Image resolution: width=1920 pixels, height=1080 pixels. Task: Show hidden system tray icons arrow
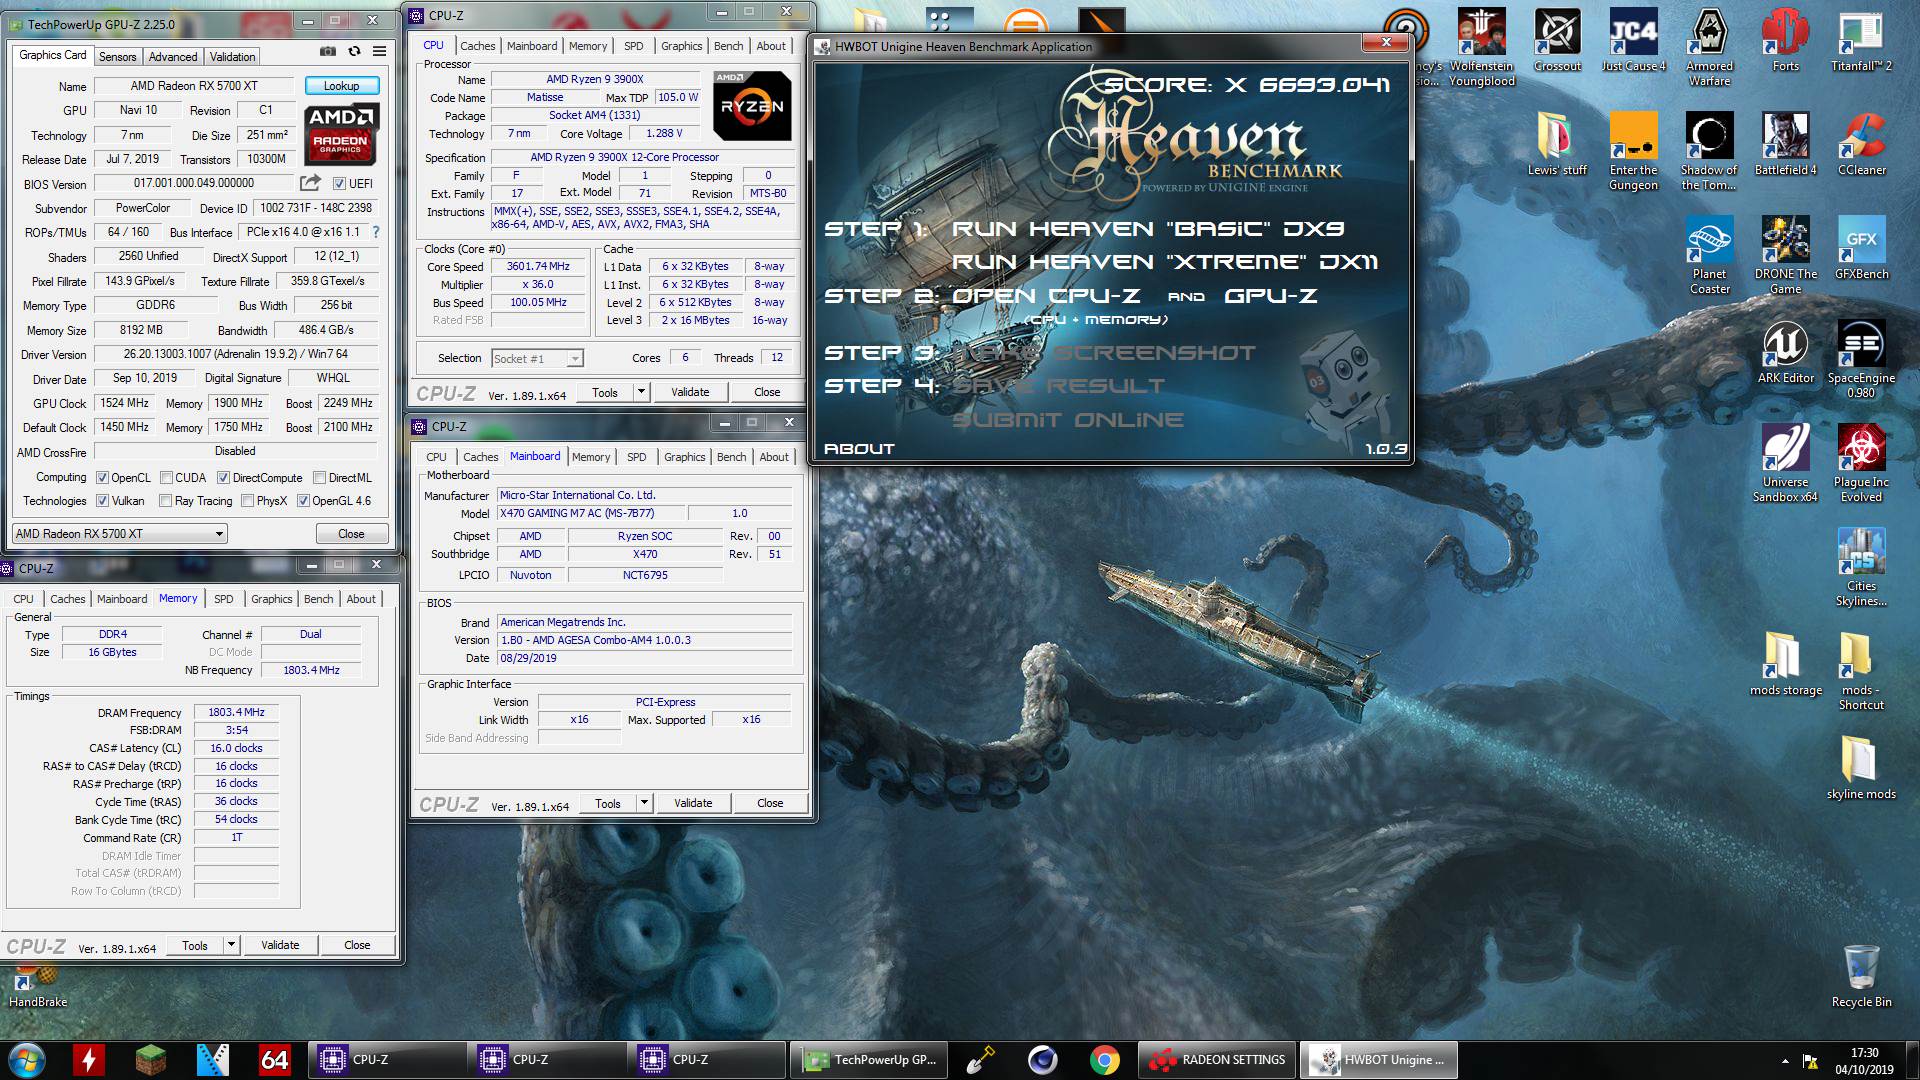pyautogui.click(x=1785, y=1060)
